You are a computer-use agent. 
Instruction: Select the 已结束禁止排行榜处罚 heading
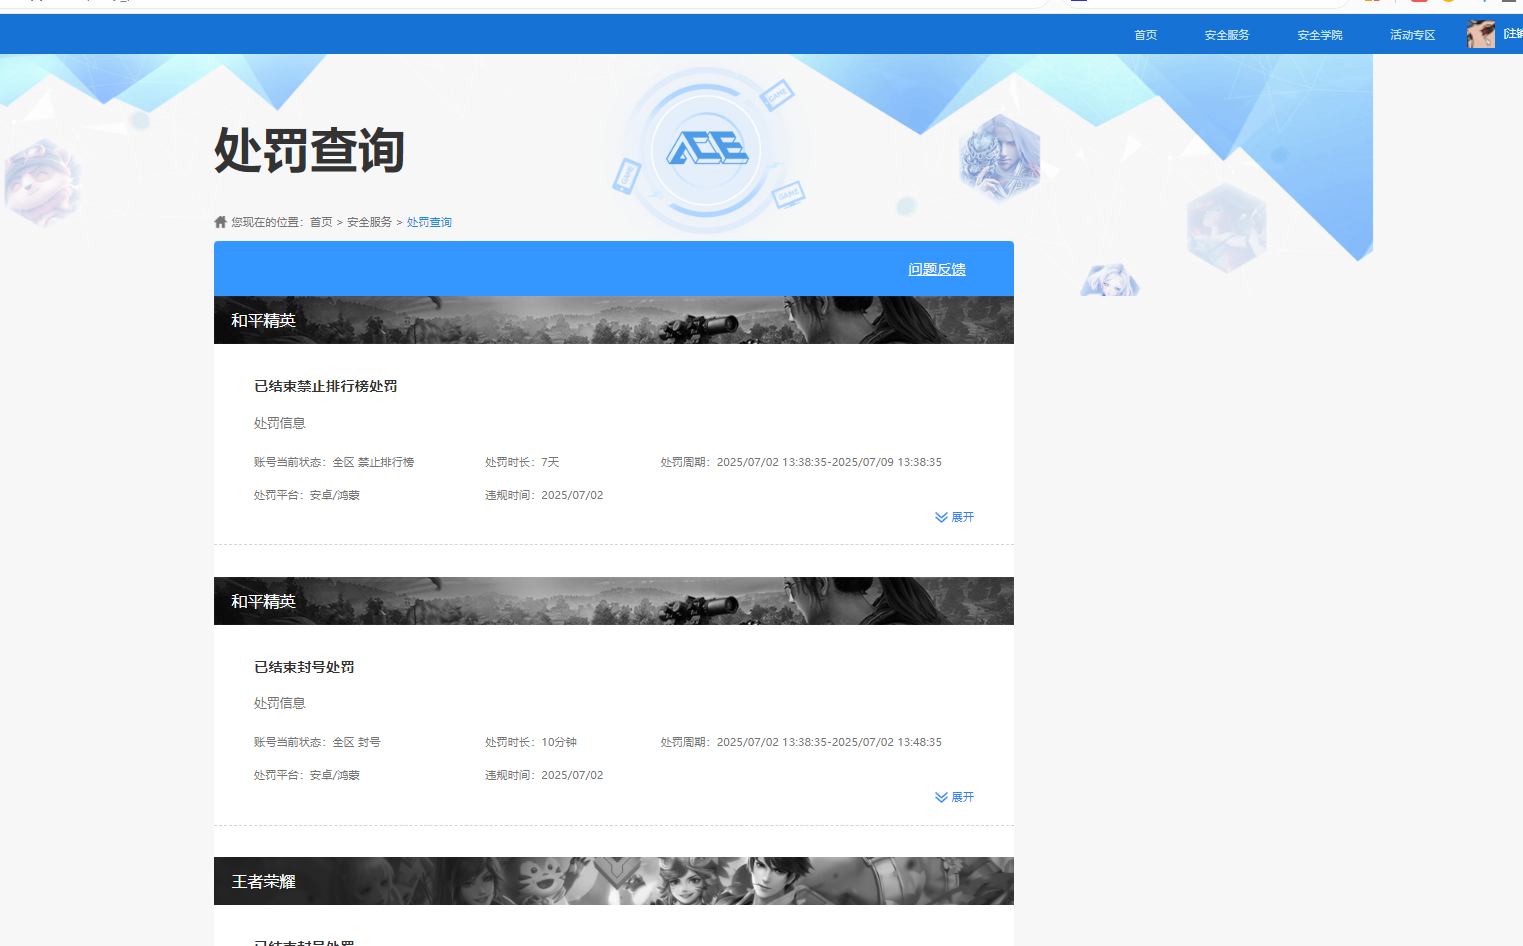[326, 386]
